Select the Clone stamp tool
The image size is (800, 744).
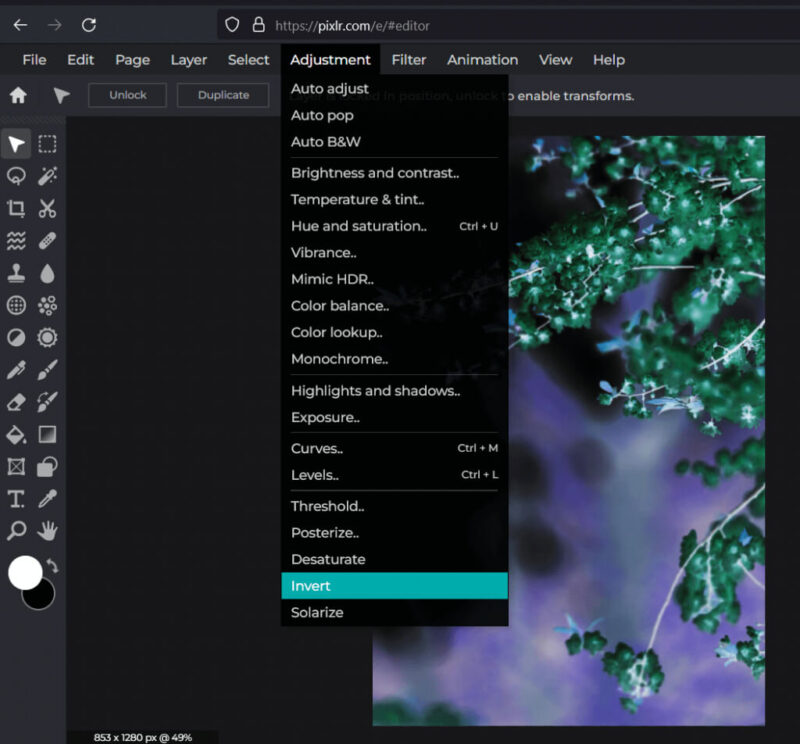click(x=15, y=272)
